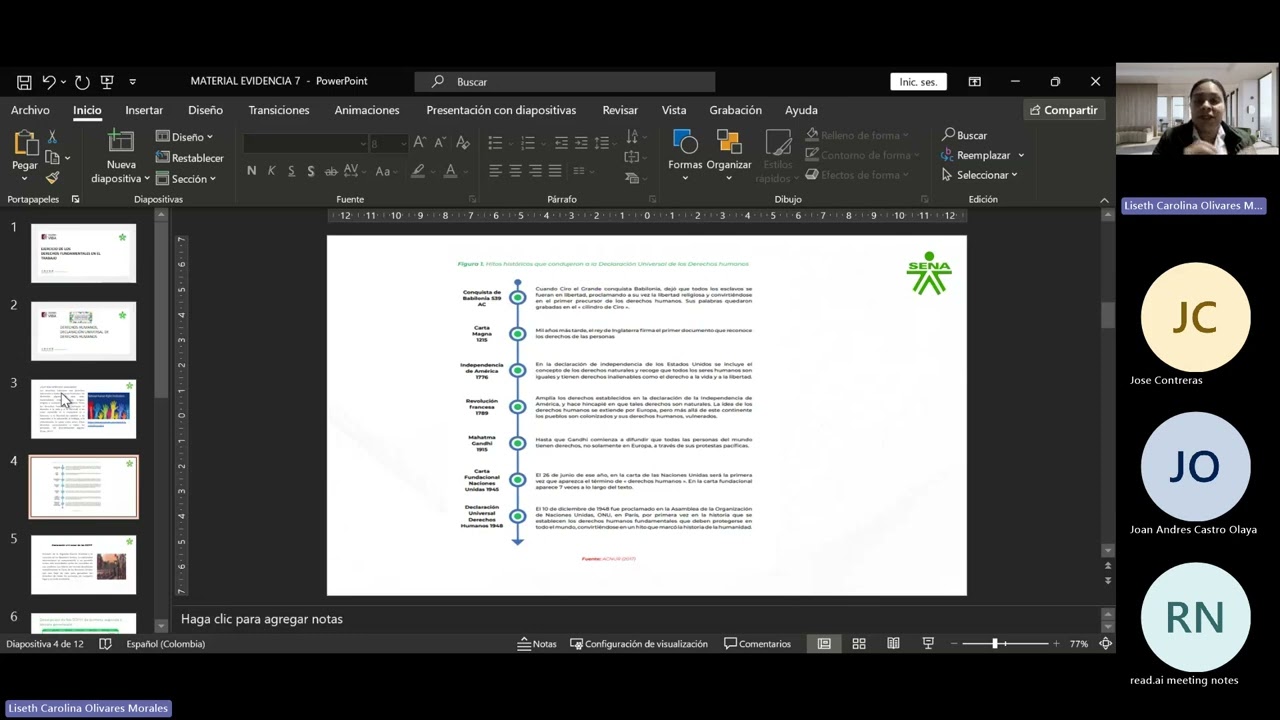Justify the text
This screenshot has height=720, width=1280.
555,171
